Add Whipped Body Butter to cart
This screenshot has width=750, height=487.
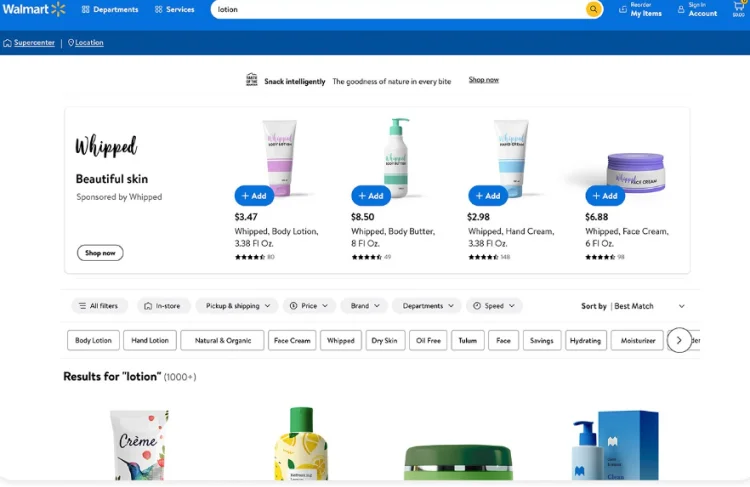371,196
